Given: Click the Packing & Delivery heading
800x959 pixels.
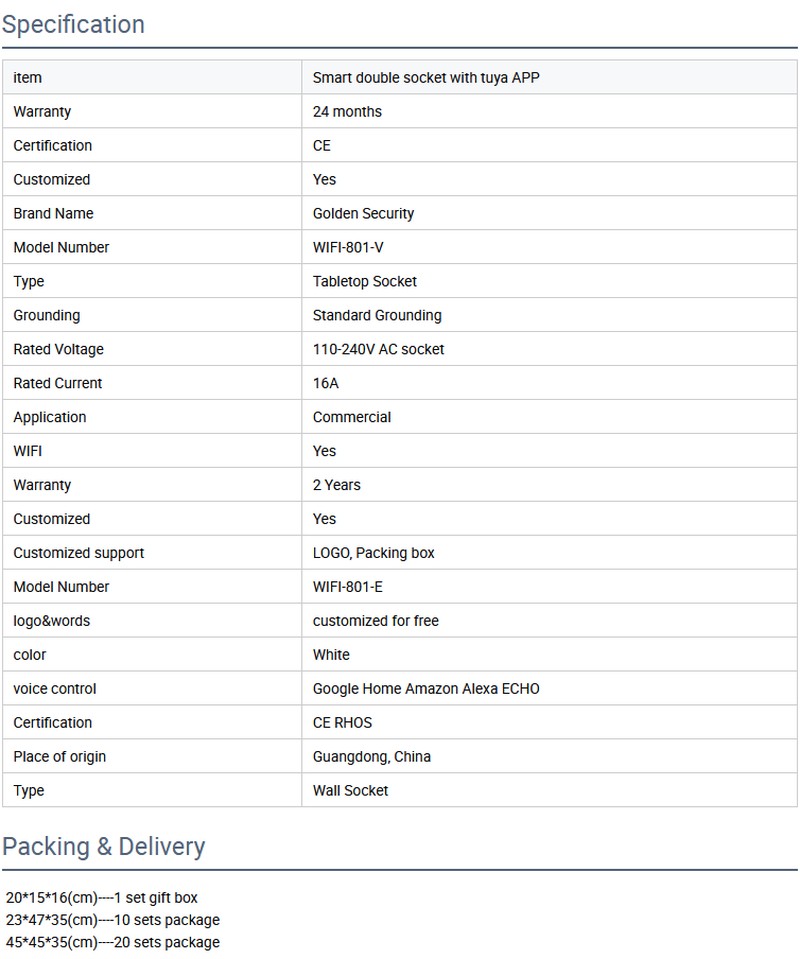Looking at the screenshot, I should coord(103,847).
